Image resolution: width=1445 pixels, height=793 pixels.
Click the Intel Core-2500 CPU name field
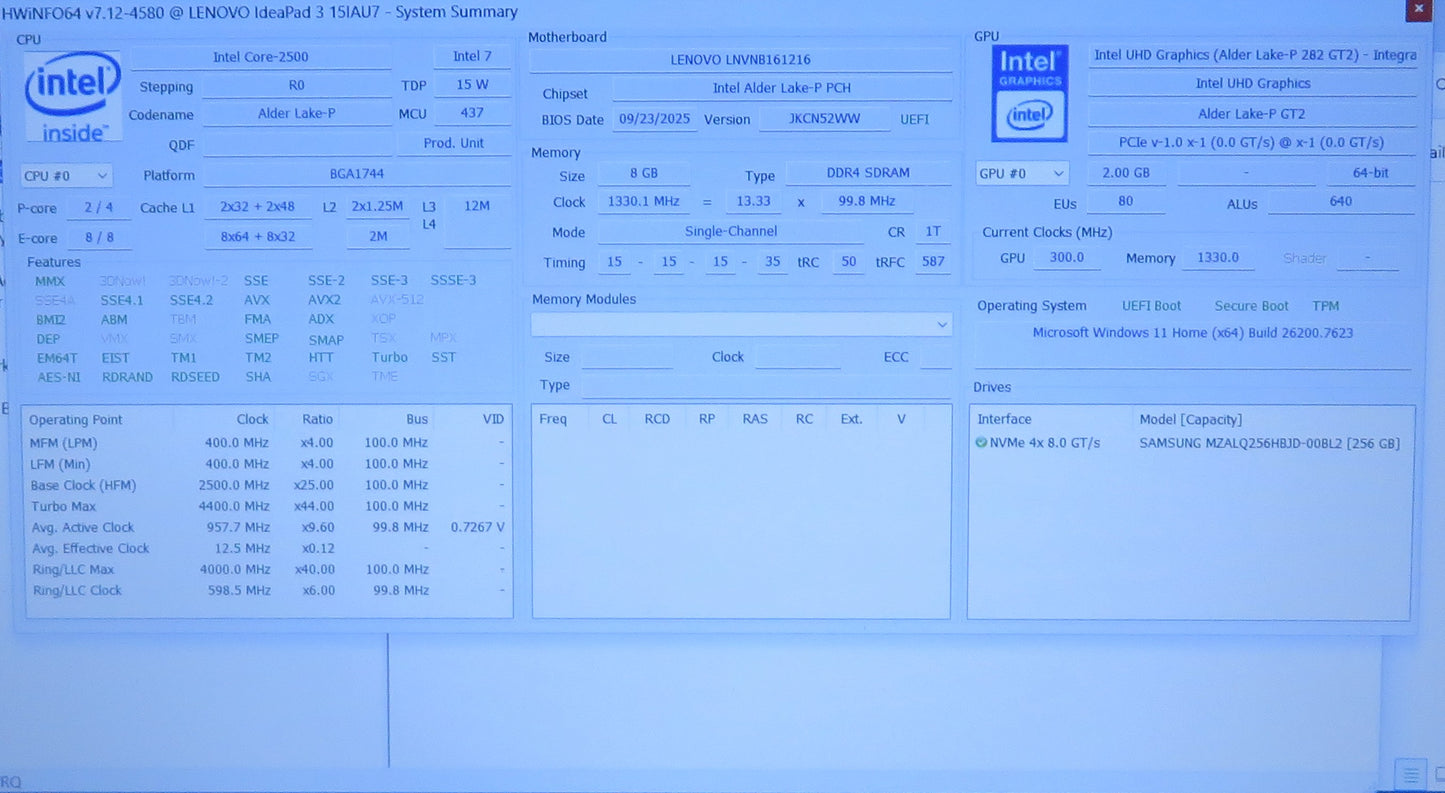(x=260, y=57)
